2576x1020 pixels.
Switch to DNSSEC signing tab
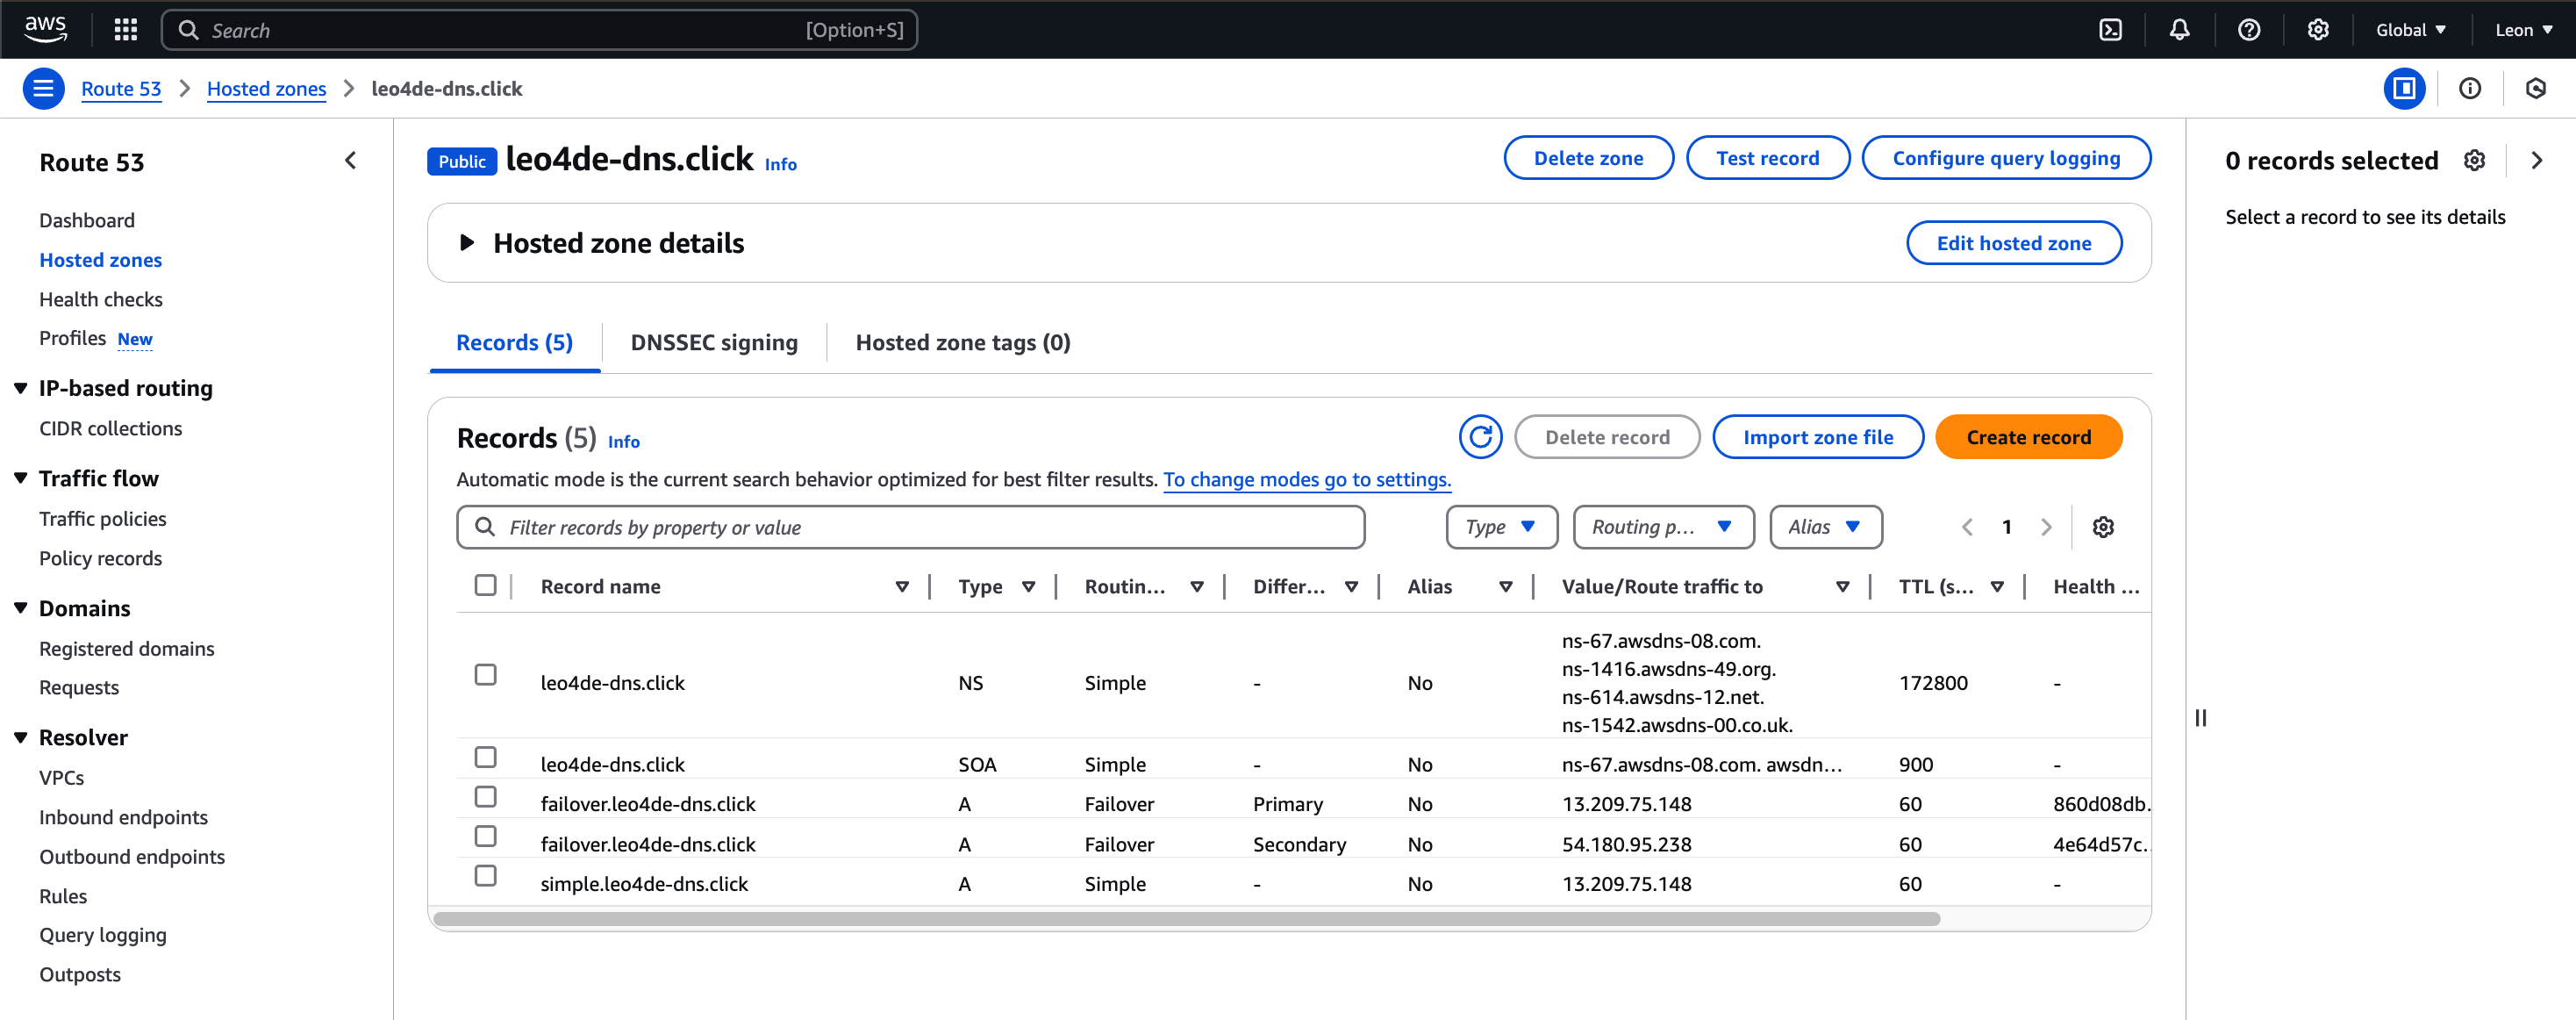click(x=714, y=343)
